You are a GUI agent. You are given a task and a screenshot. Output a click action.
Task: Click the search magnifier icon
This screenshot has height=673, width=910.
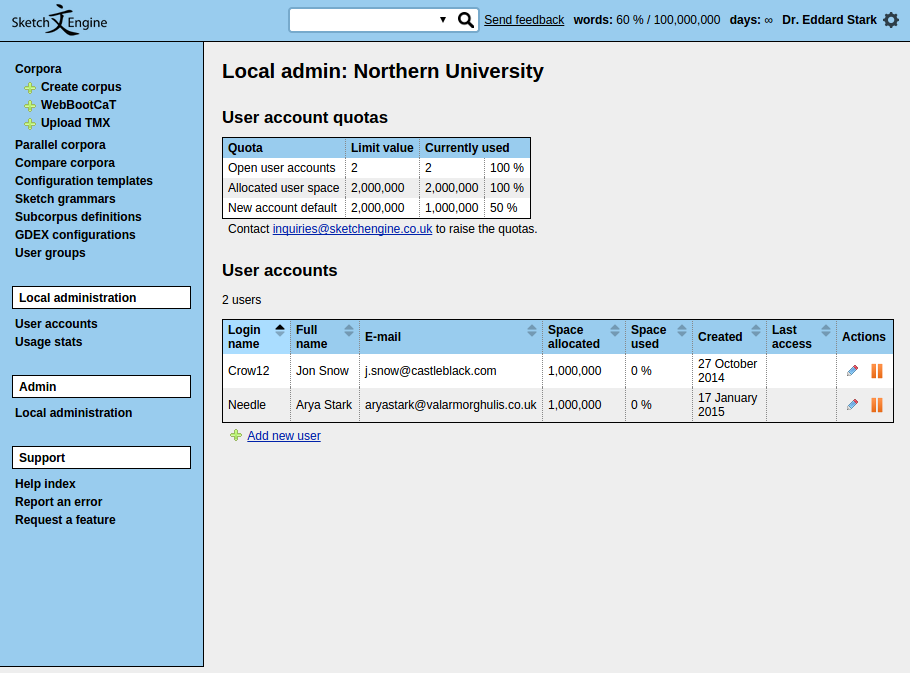point(465,20)
